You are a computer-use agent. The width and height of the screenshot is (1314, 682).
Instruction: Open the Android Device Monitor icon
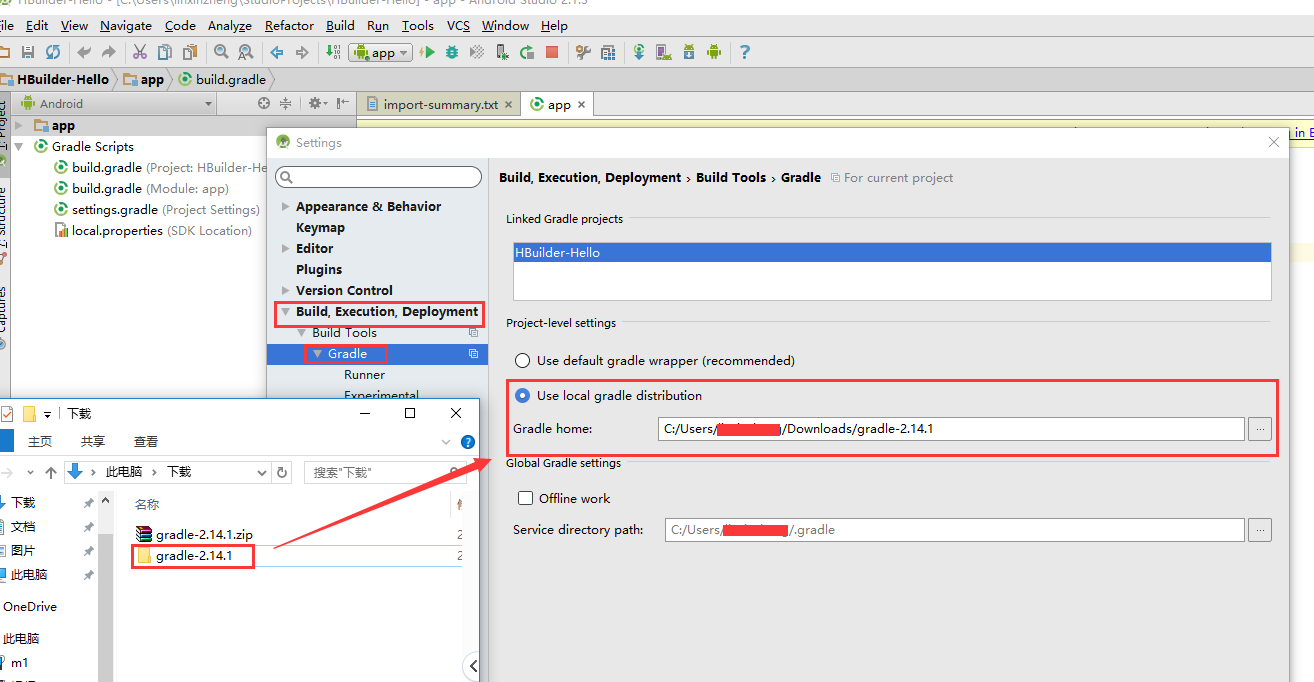click(x=713, y=53)
